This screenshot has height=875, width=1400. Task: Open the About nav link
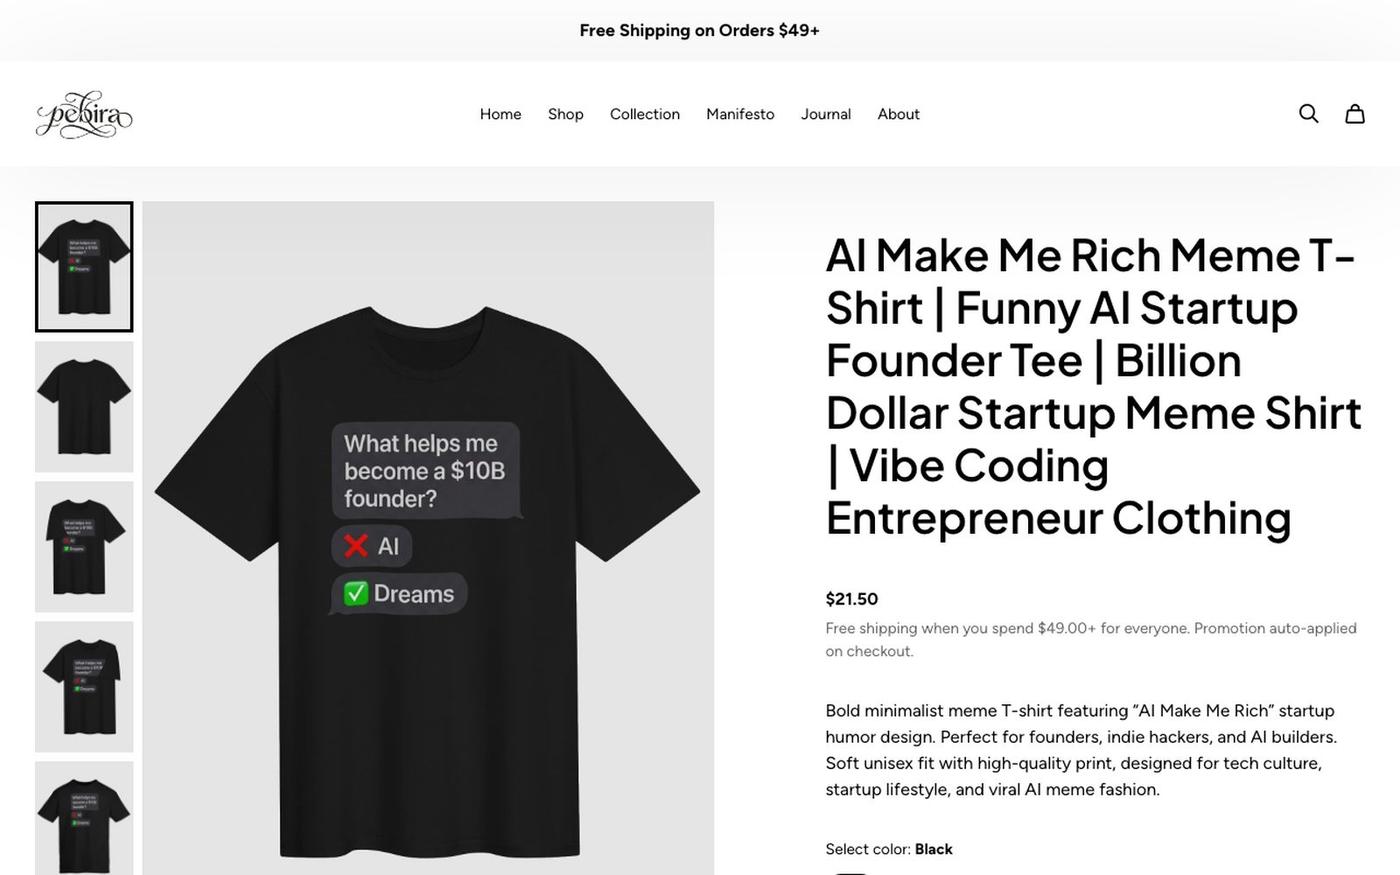coord(898,114)
